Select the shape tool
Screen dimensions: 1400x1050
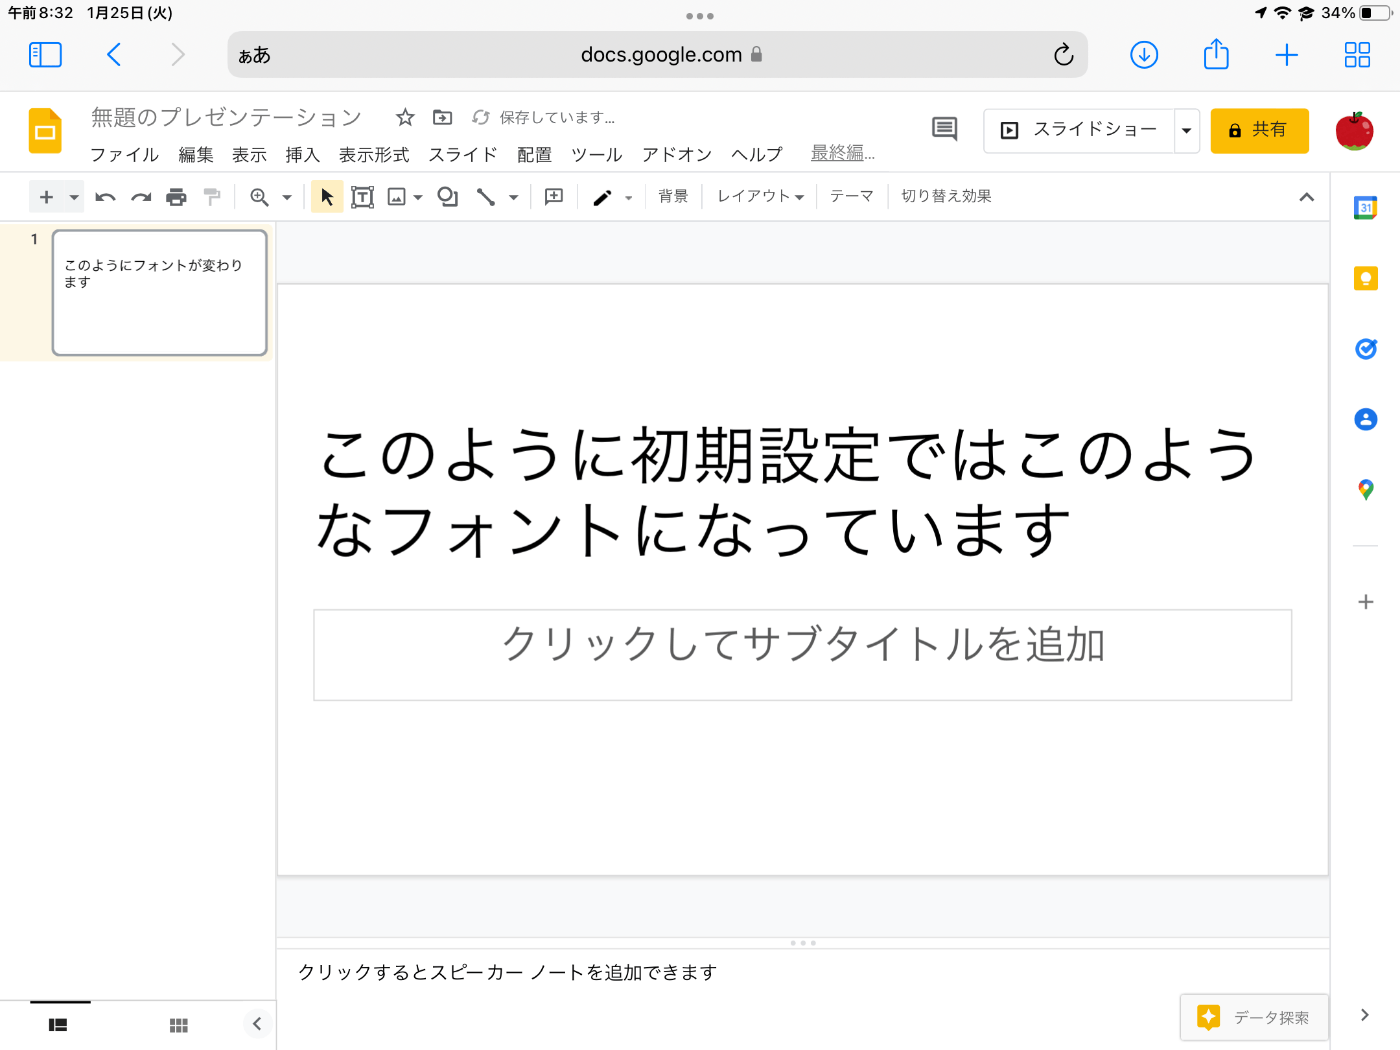(x=447, y=197)
